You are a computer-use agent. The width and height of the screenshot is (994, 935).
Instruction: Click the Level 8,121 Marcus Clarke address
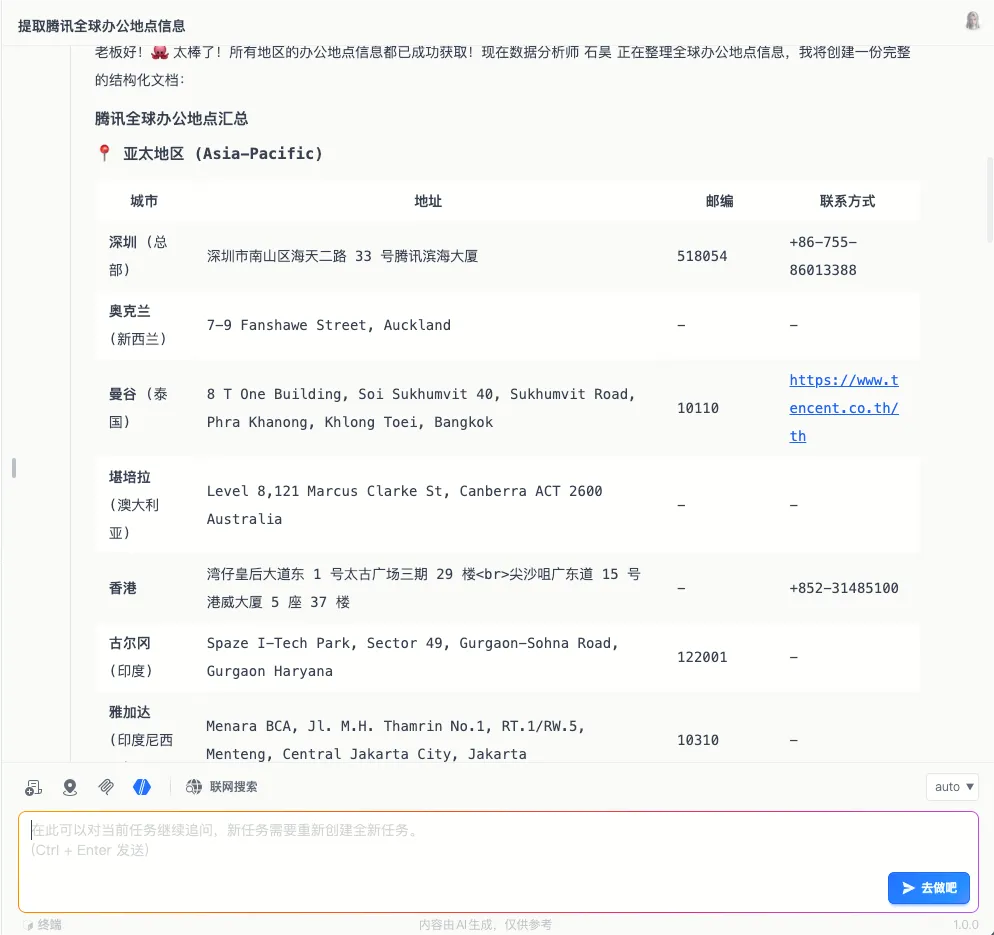[x=404, y=505]
